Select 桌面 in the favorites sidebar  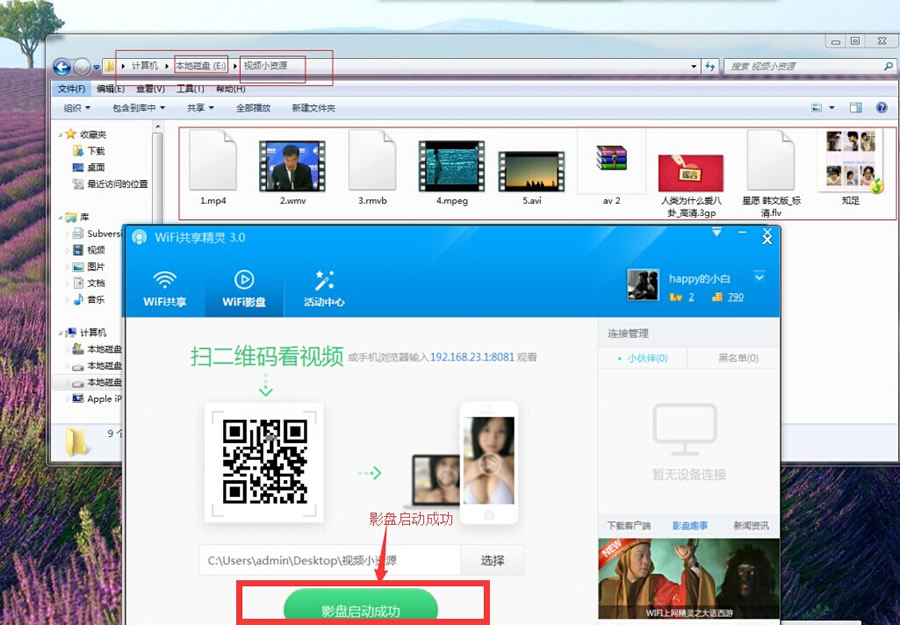[89, 168]
